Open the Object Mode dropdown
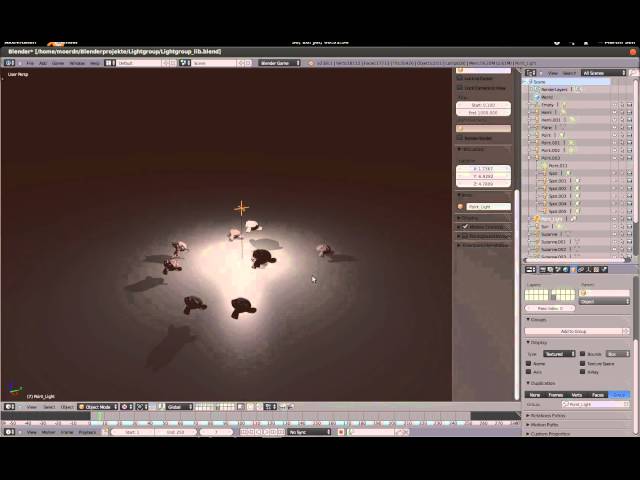 98,407
